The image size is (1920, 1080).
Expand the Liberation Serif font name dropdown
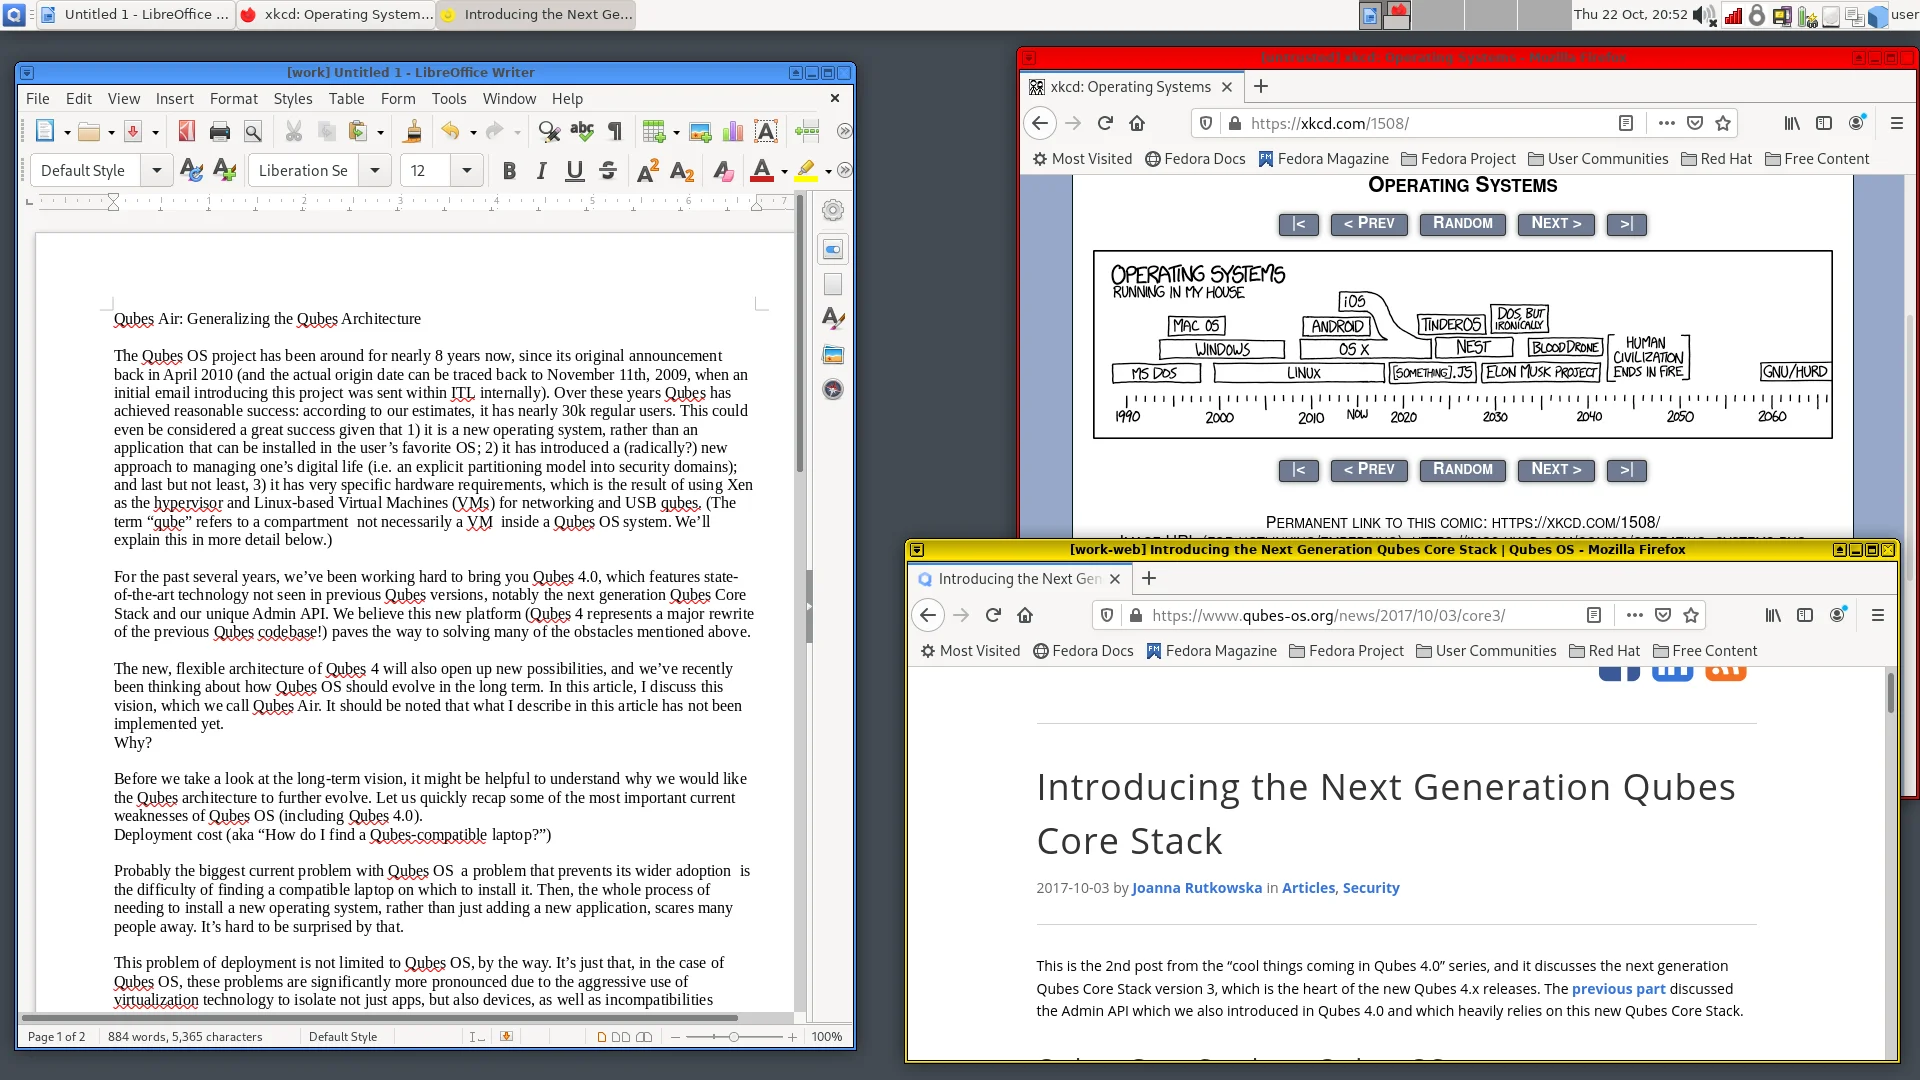pyautogui.click(x=374, y=171)
